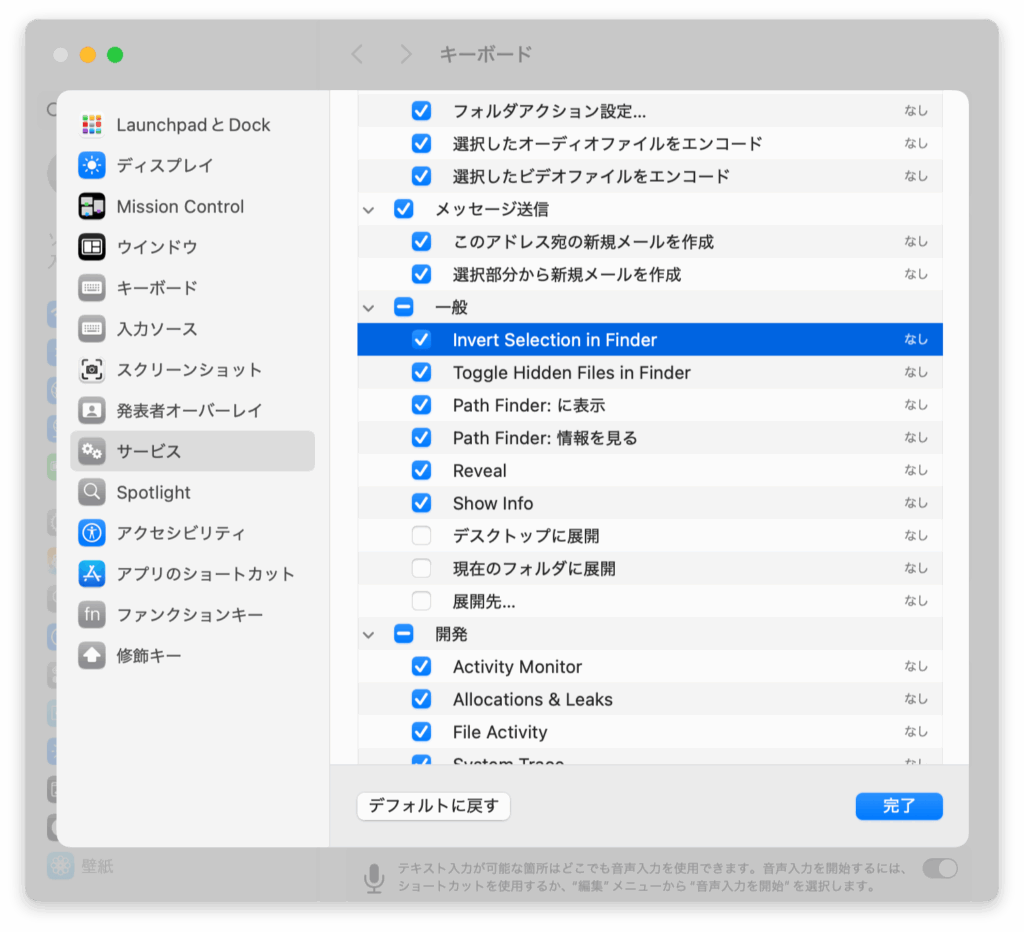Image resolution: width=1024 pixels, height=932 pixels.
Task: Open Mission Control icon in sidebar
Action: (x=92, y=207)
